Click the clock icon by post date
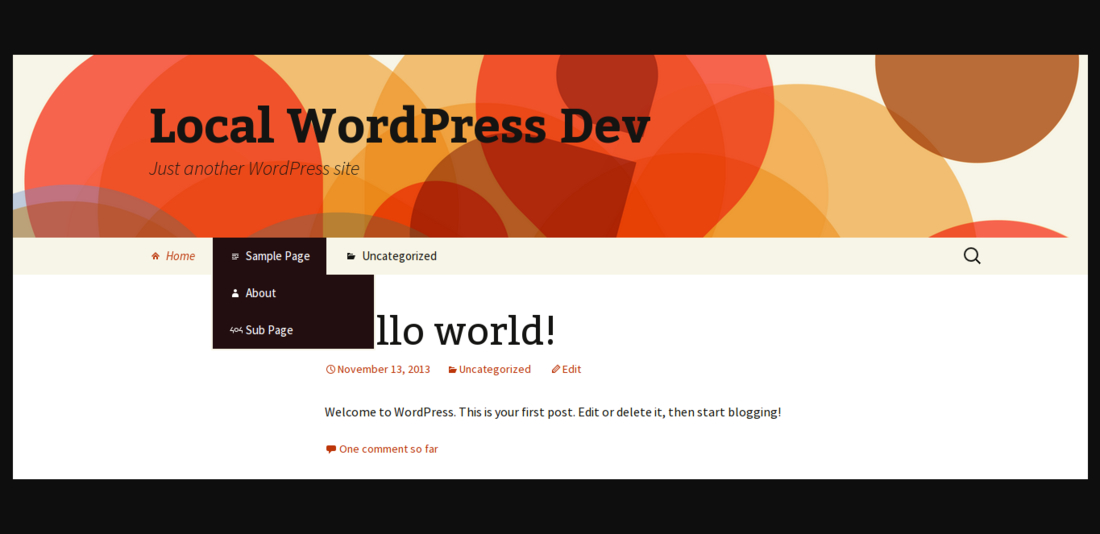 tap(330, 370)
